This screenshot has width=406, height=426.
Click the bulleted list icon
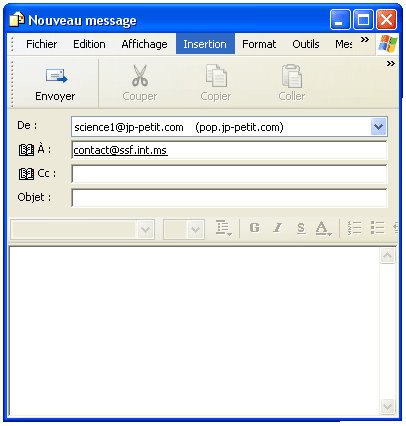pyautogui.click(x=378, y=228)
